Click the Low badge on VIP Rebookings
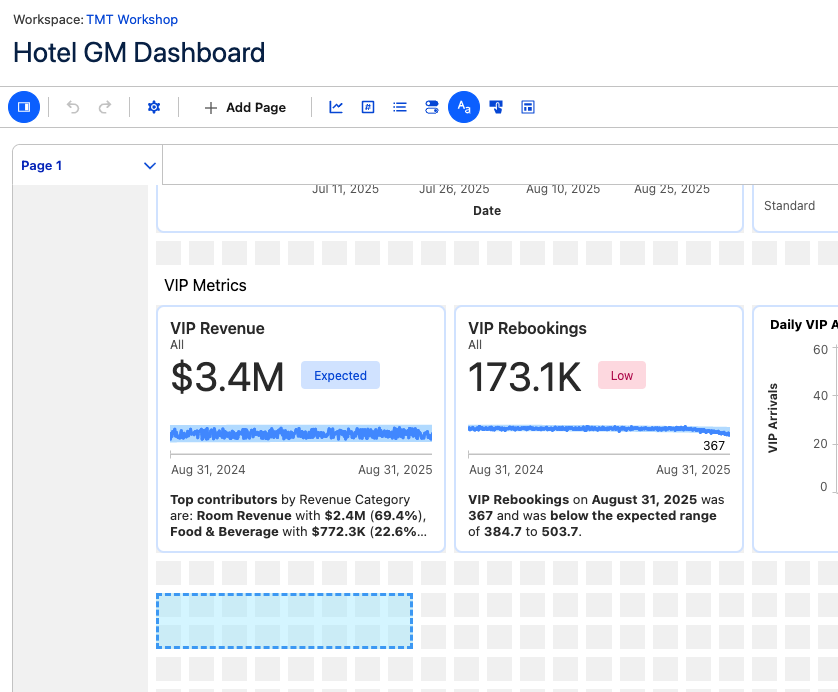The height and width of the screenshot is (692, 838). tap(622, 376)
